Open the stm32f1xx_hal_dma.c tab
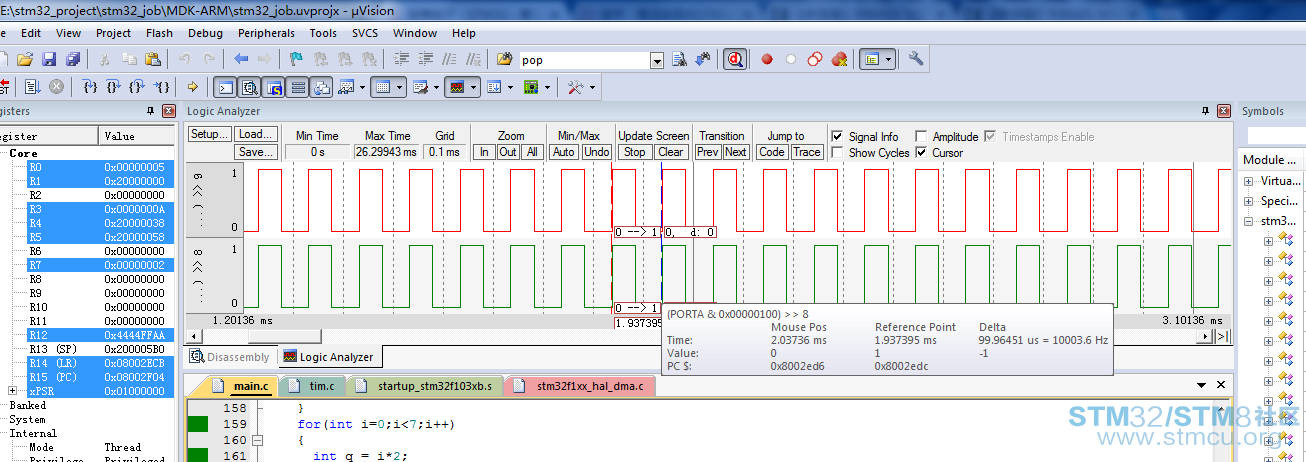This screenshot has height=462, width=1306. pyautogui.click(x=582, y=386)
